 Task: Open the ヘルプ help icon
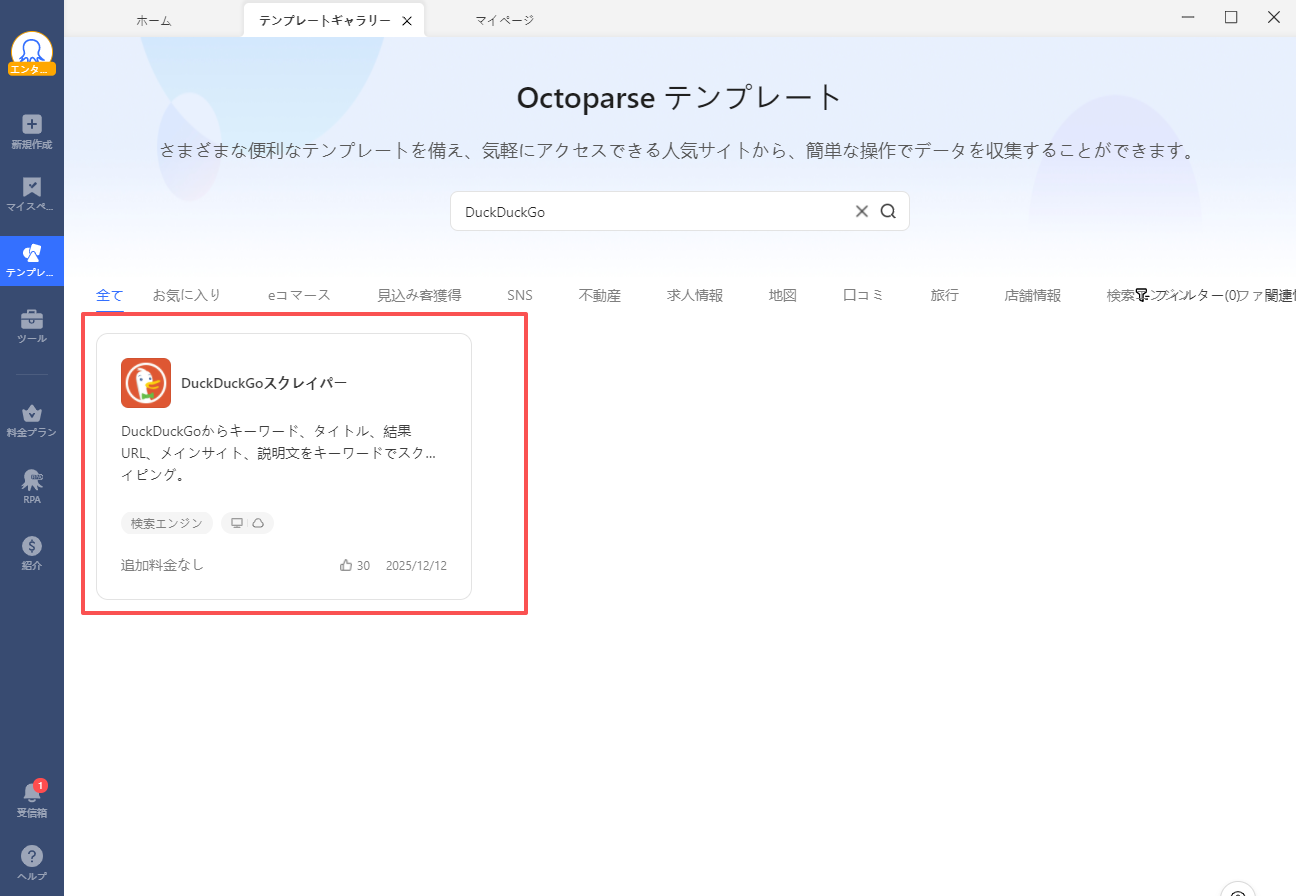[x=32, y=858]
